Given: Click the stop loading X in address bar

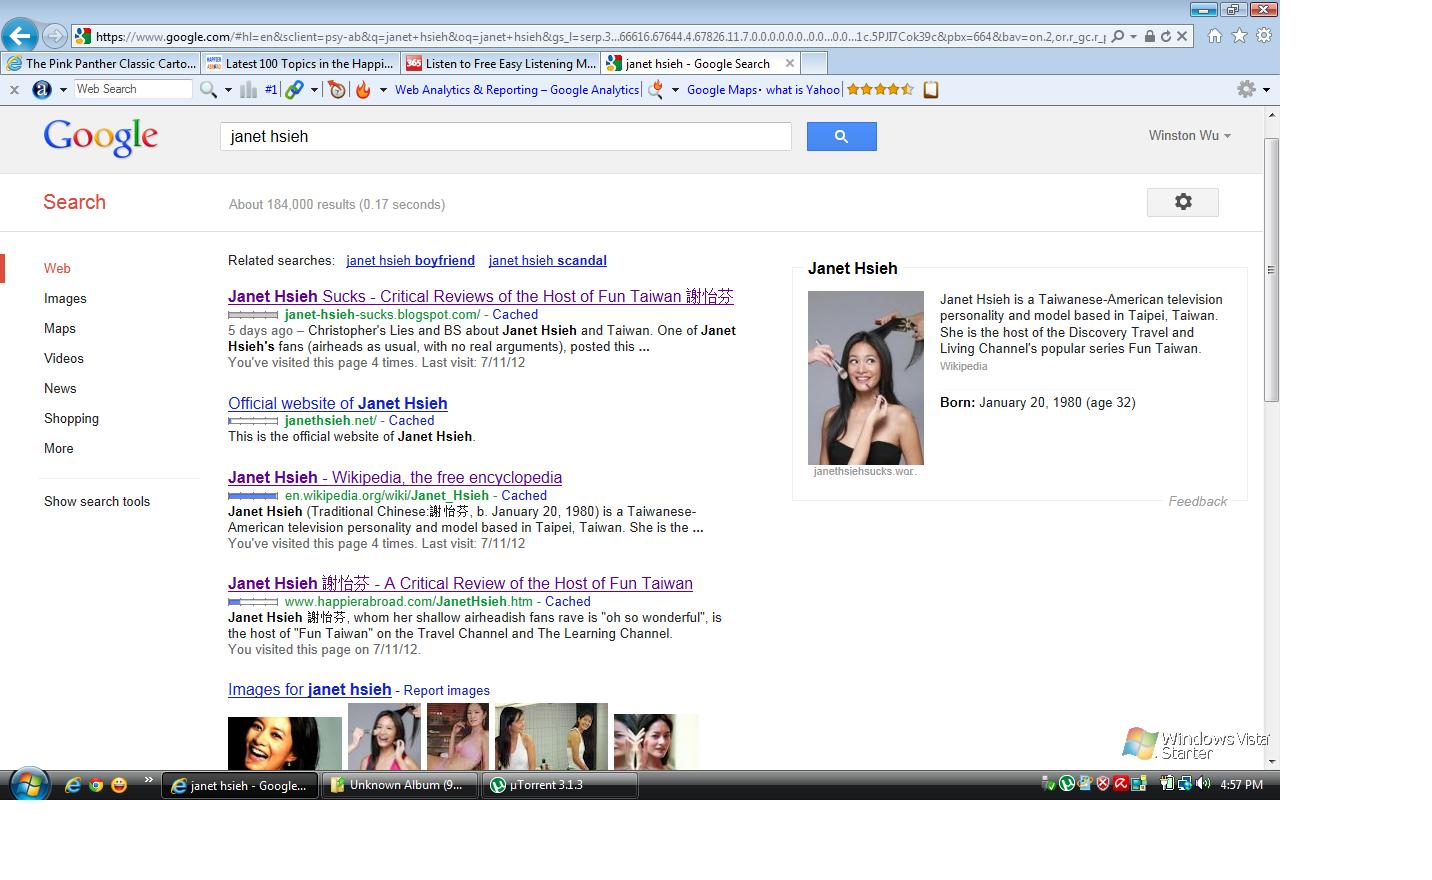Looking at the screenshot, I should tap(1182, 36).
